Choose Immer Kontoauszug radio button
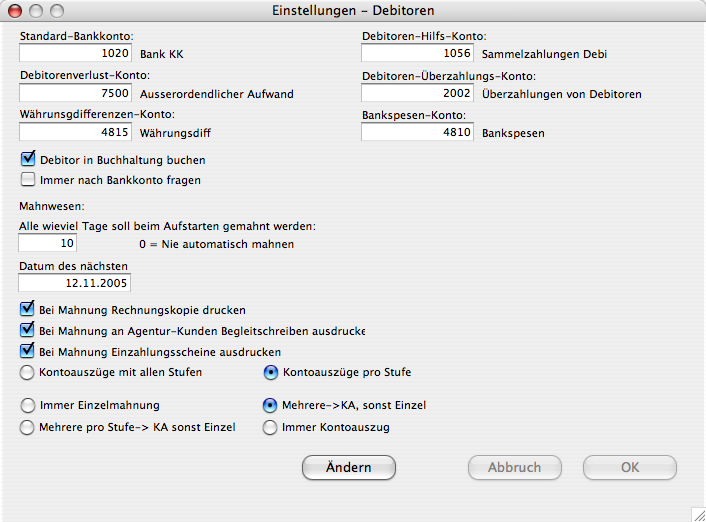The height and width of the screenshot is (522, 706). pyautogui.click(x=270, y=427)
